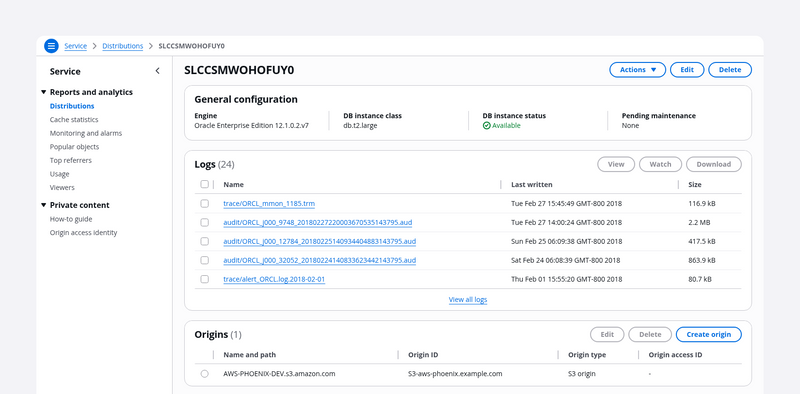The height and width of the screenshot is (394, 800).
Task: Collapse the Private content section
Action: [43, 205]
